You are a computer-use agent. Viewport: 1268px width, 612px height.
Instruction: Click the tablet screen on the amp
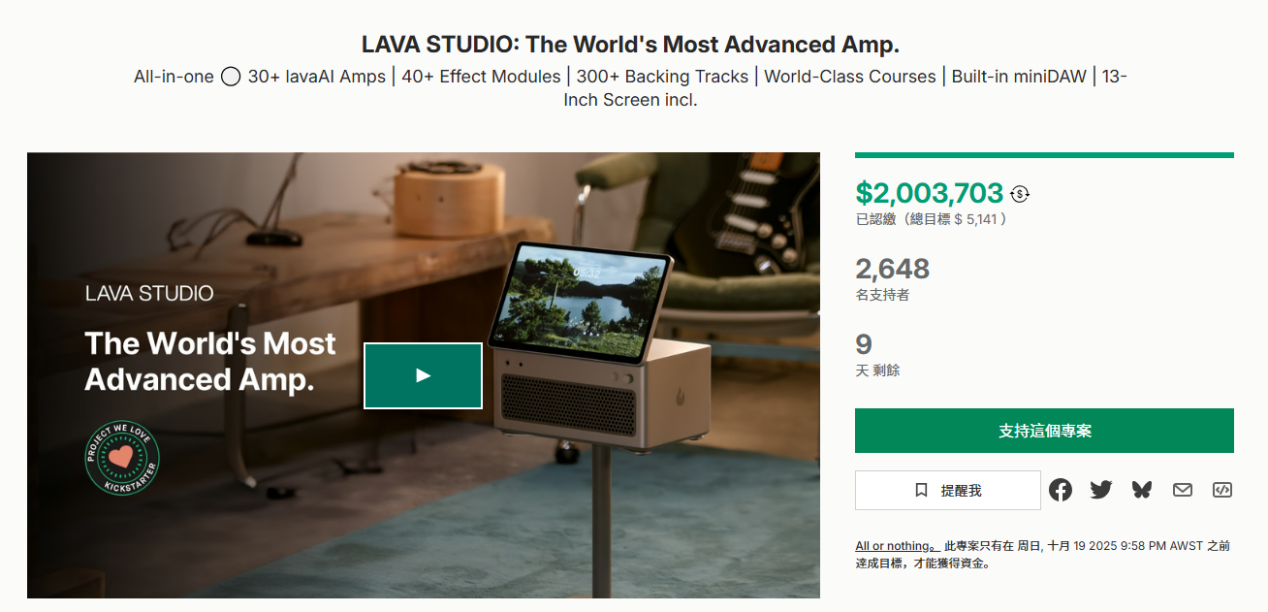click(580, 301)
